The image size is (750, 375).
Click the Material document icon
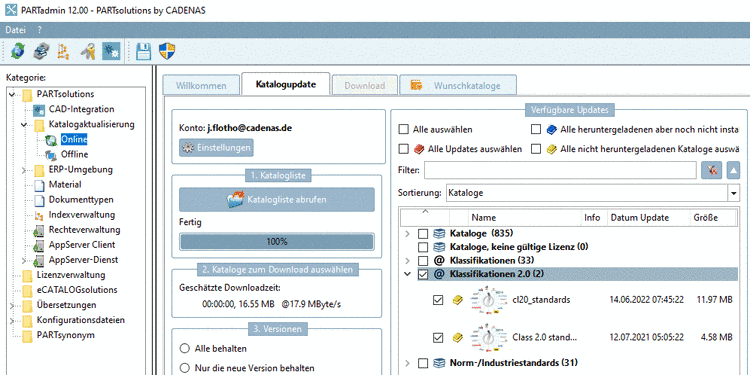click(x=39, y=185)
